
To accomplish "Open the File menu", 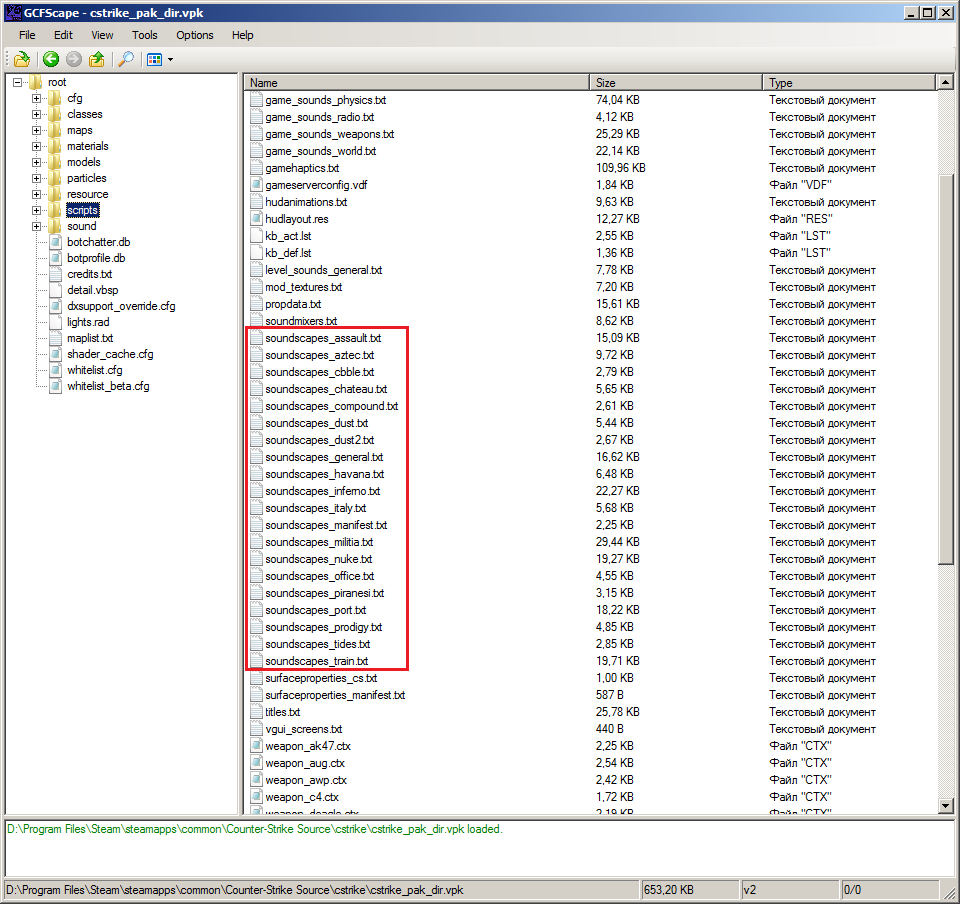I will pyautogui.click(x=27, y=35).
